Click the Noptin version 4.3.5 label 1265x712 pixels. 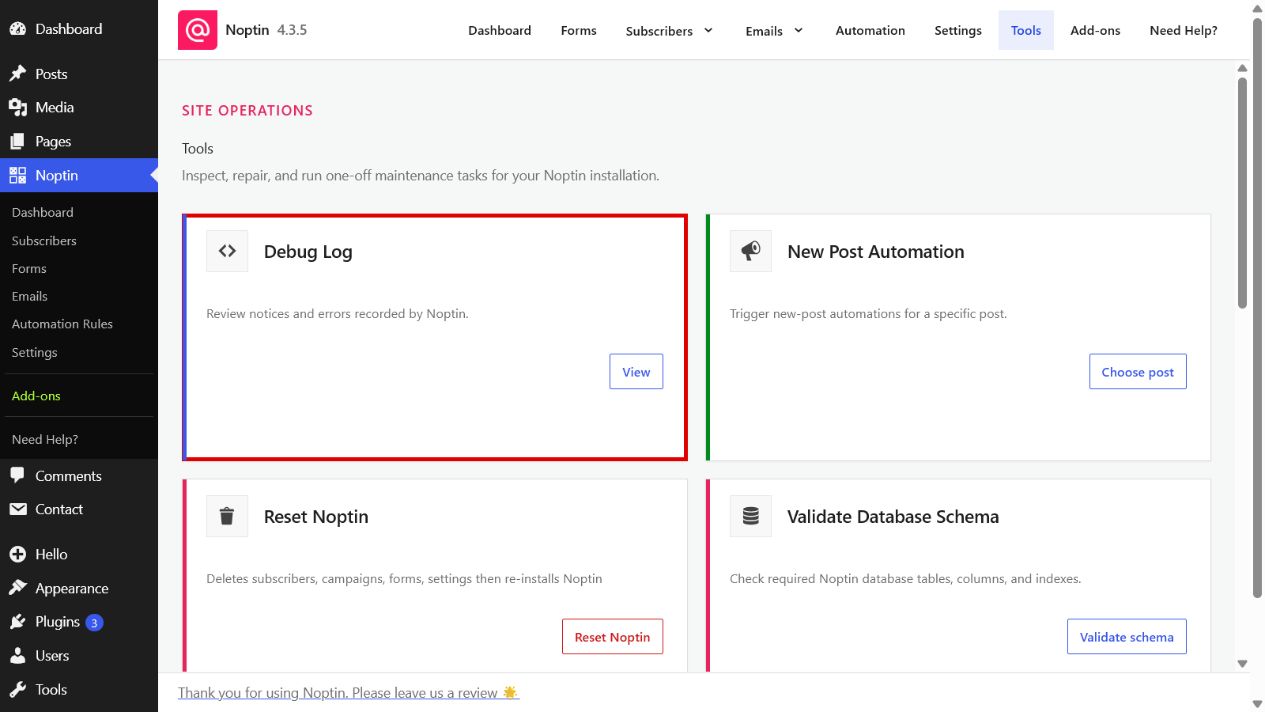(x=292, y=30)
